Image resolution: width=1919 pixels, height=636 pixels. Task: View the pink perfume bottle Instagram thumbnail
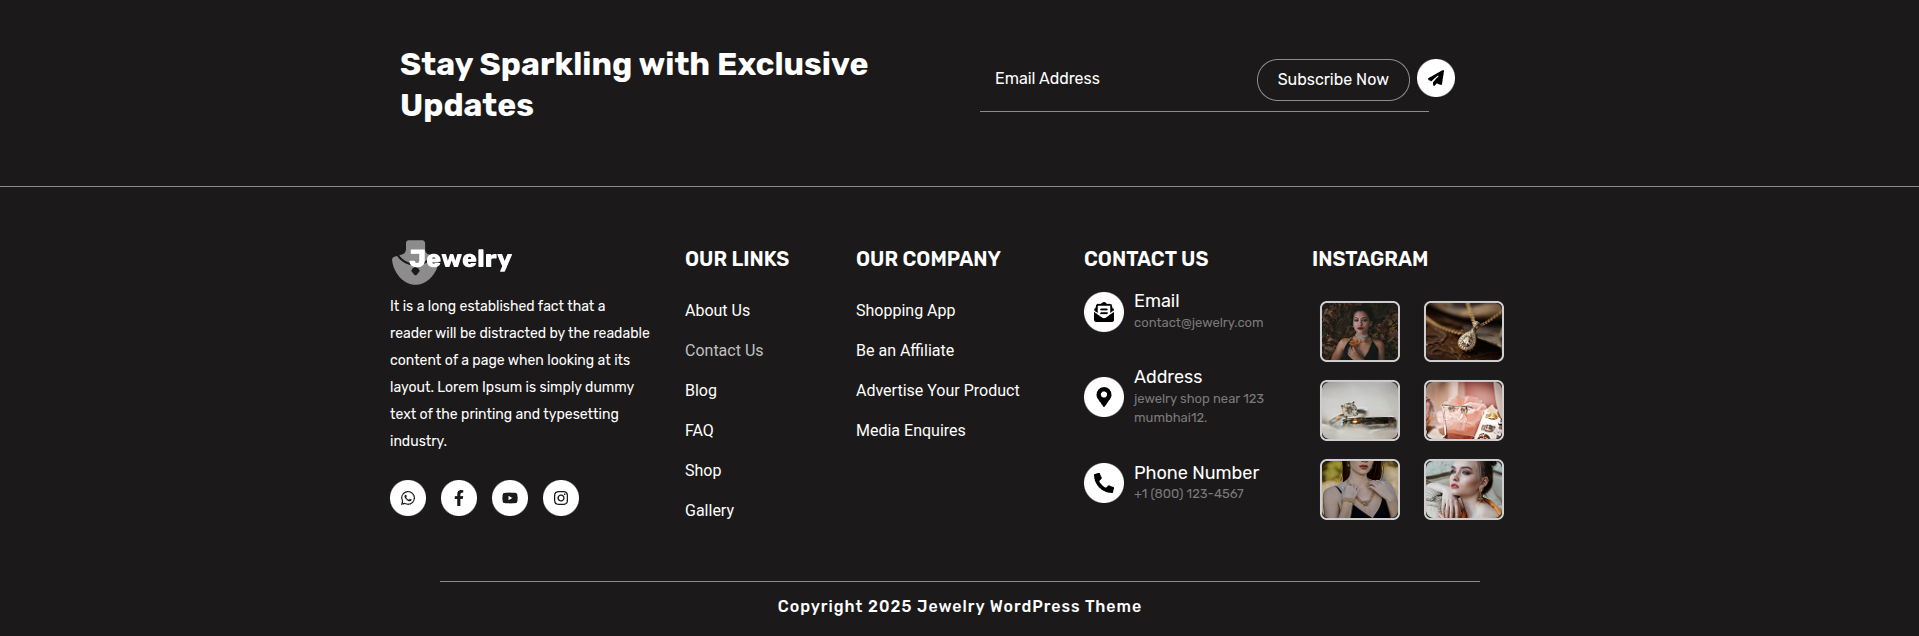pos(1463,411)
